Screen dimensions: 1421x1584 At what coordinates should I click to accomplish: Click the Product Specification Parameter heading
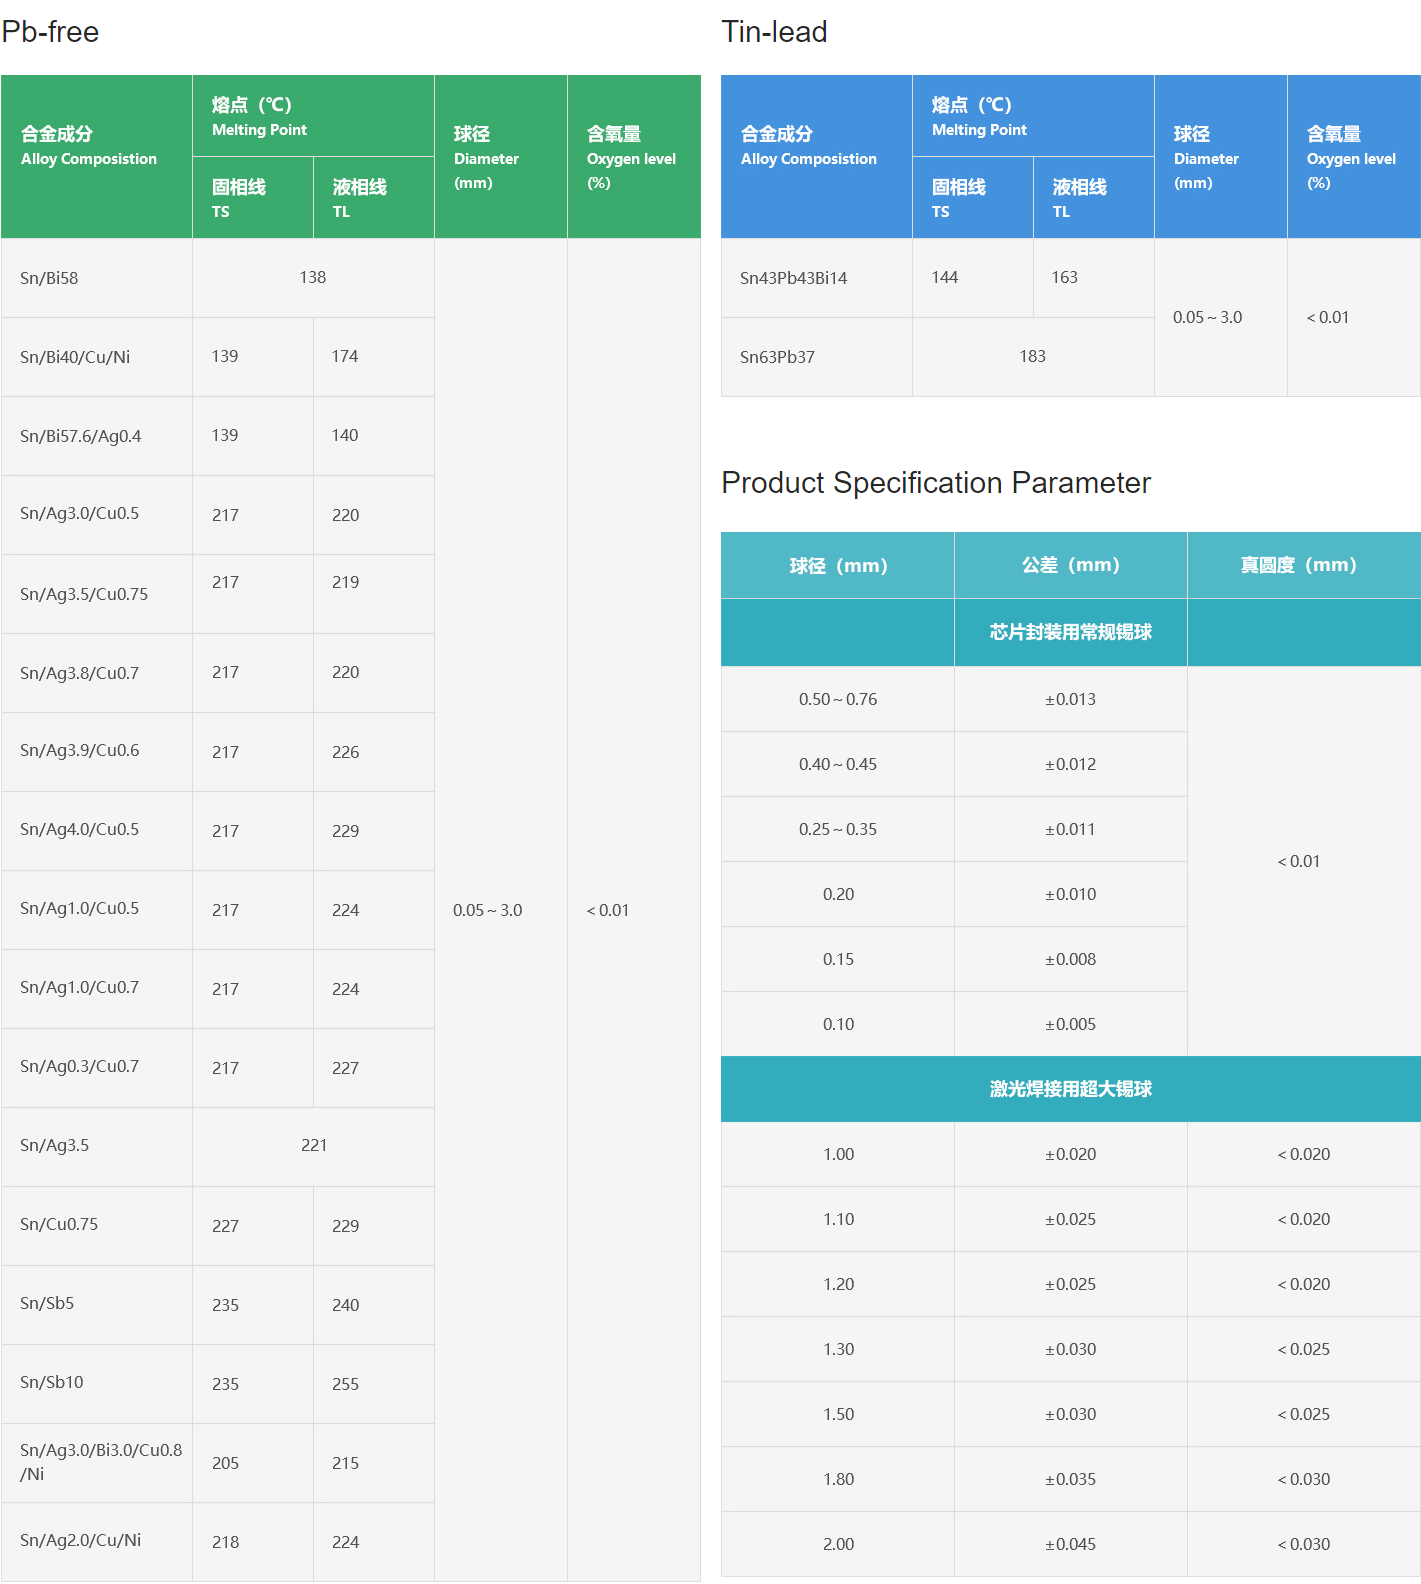[935, 483]
